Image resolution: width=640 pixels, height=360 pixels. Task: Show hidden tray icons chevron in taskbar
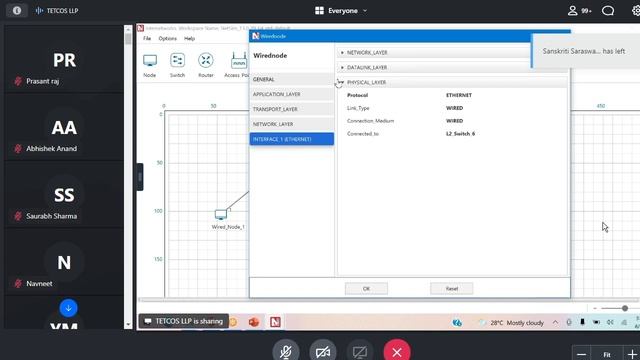(555, 322)
